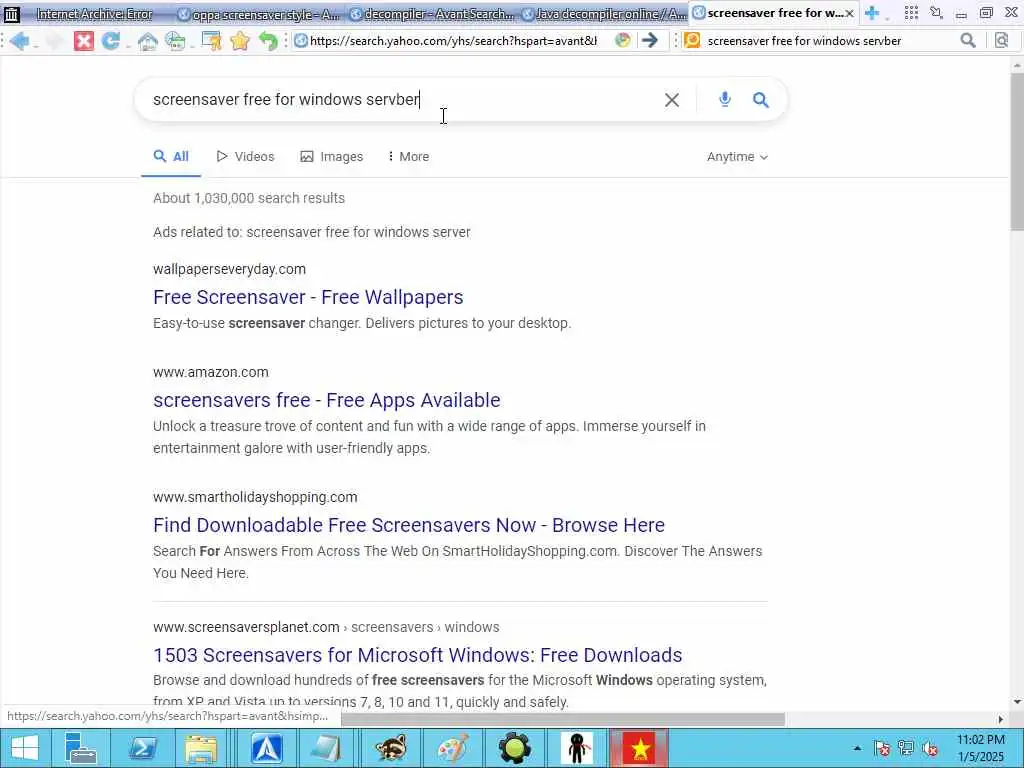Open the green gear app on taskbar
1024x768 pixels.
click(x=514, y=748)
